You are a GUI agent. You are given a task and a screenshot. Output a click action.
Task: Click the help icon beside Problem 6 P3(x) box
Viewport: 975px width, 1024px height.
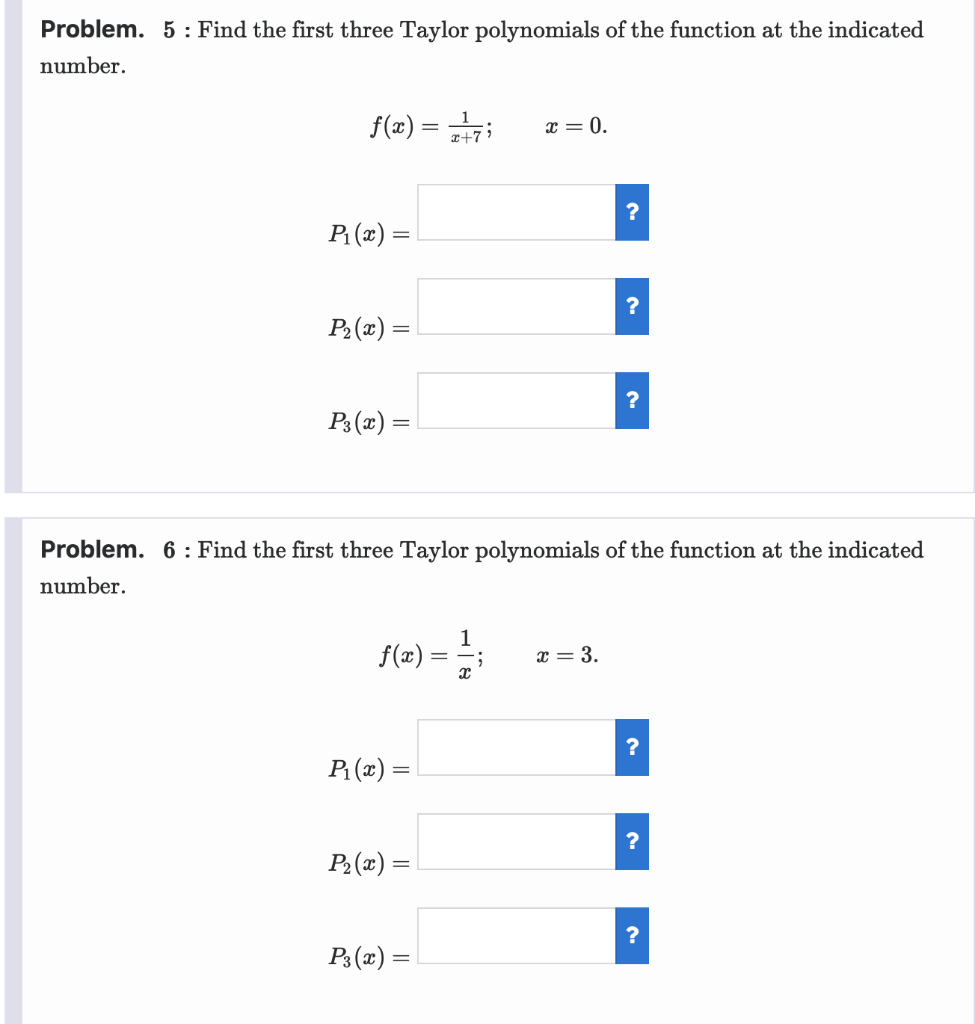pos(631,935)
